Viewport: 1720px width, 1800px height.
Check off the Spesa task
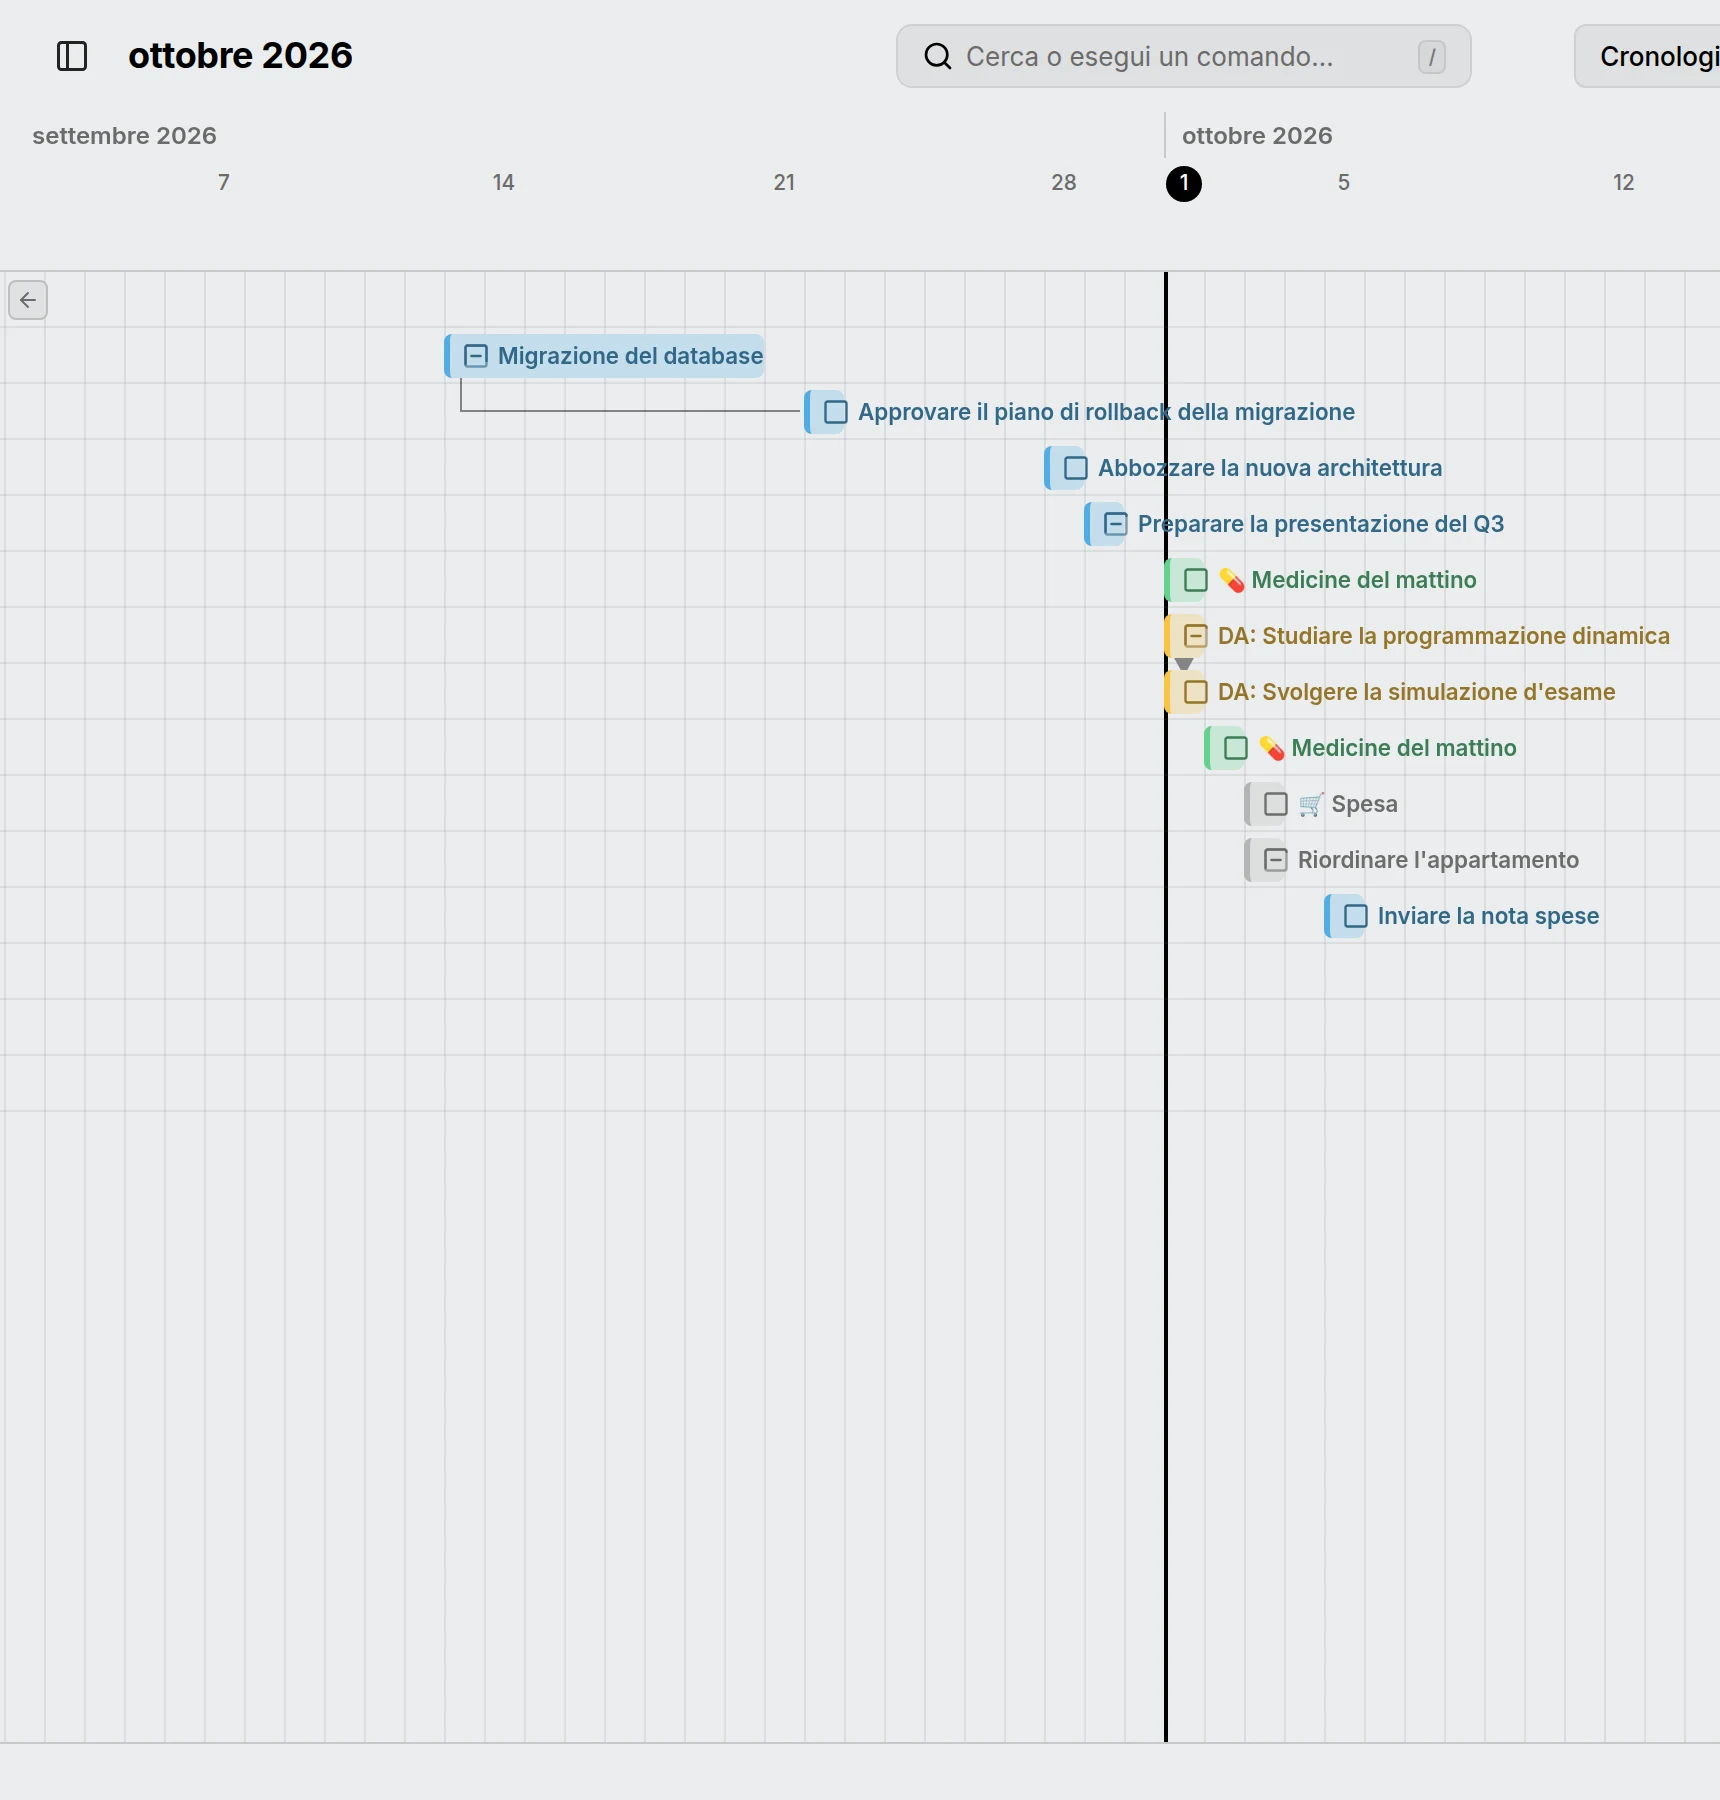click(x=1276, y=804)
